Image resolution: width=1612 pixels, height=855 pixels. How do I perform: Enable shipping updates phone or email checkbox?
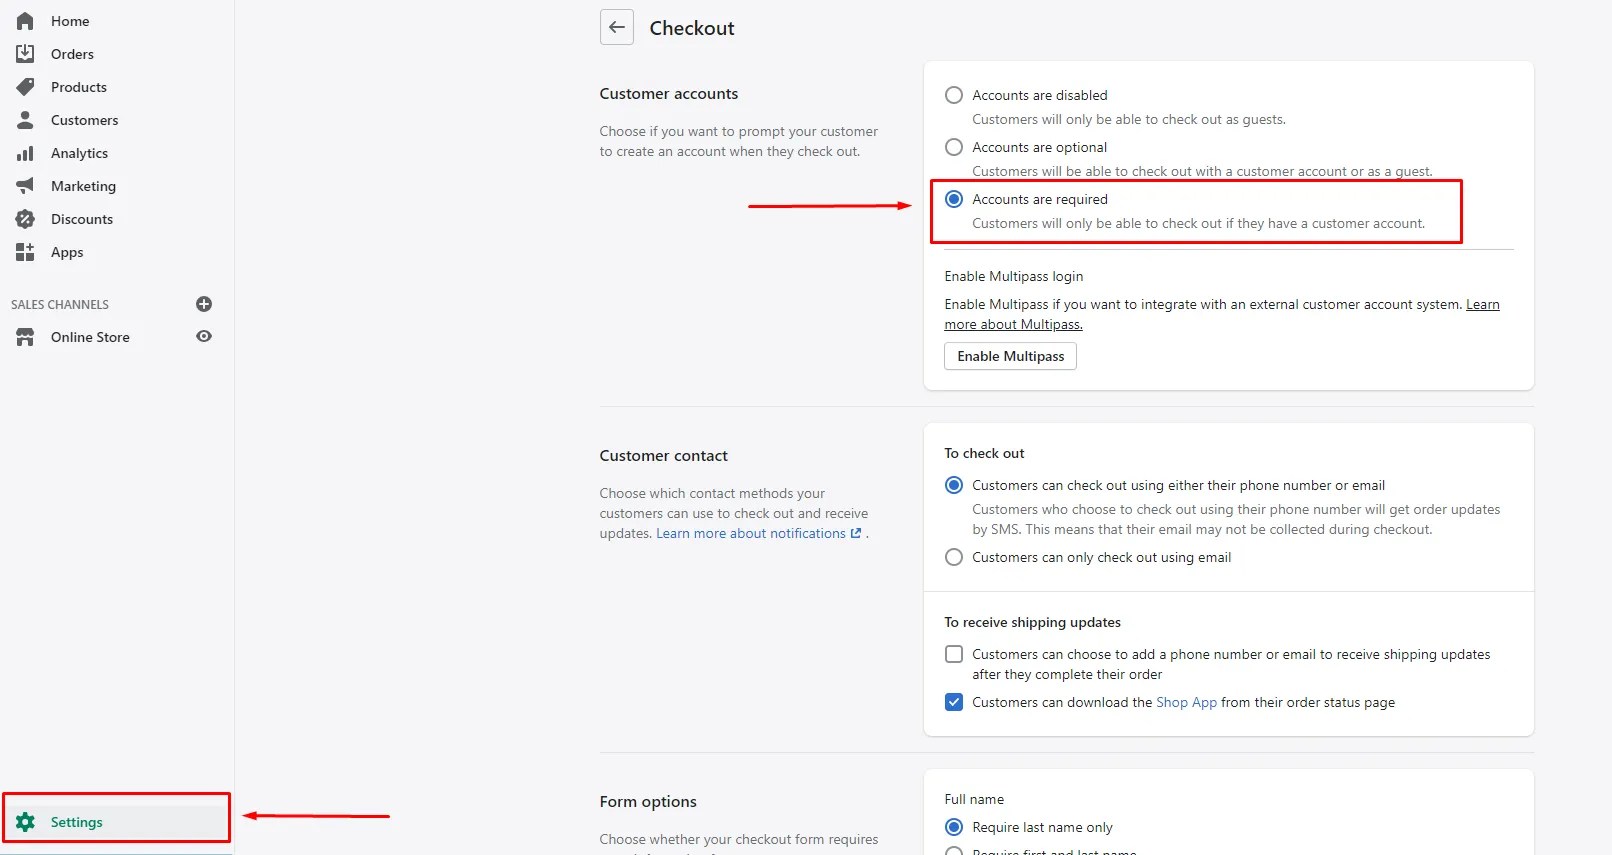tap(954, 654)
